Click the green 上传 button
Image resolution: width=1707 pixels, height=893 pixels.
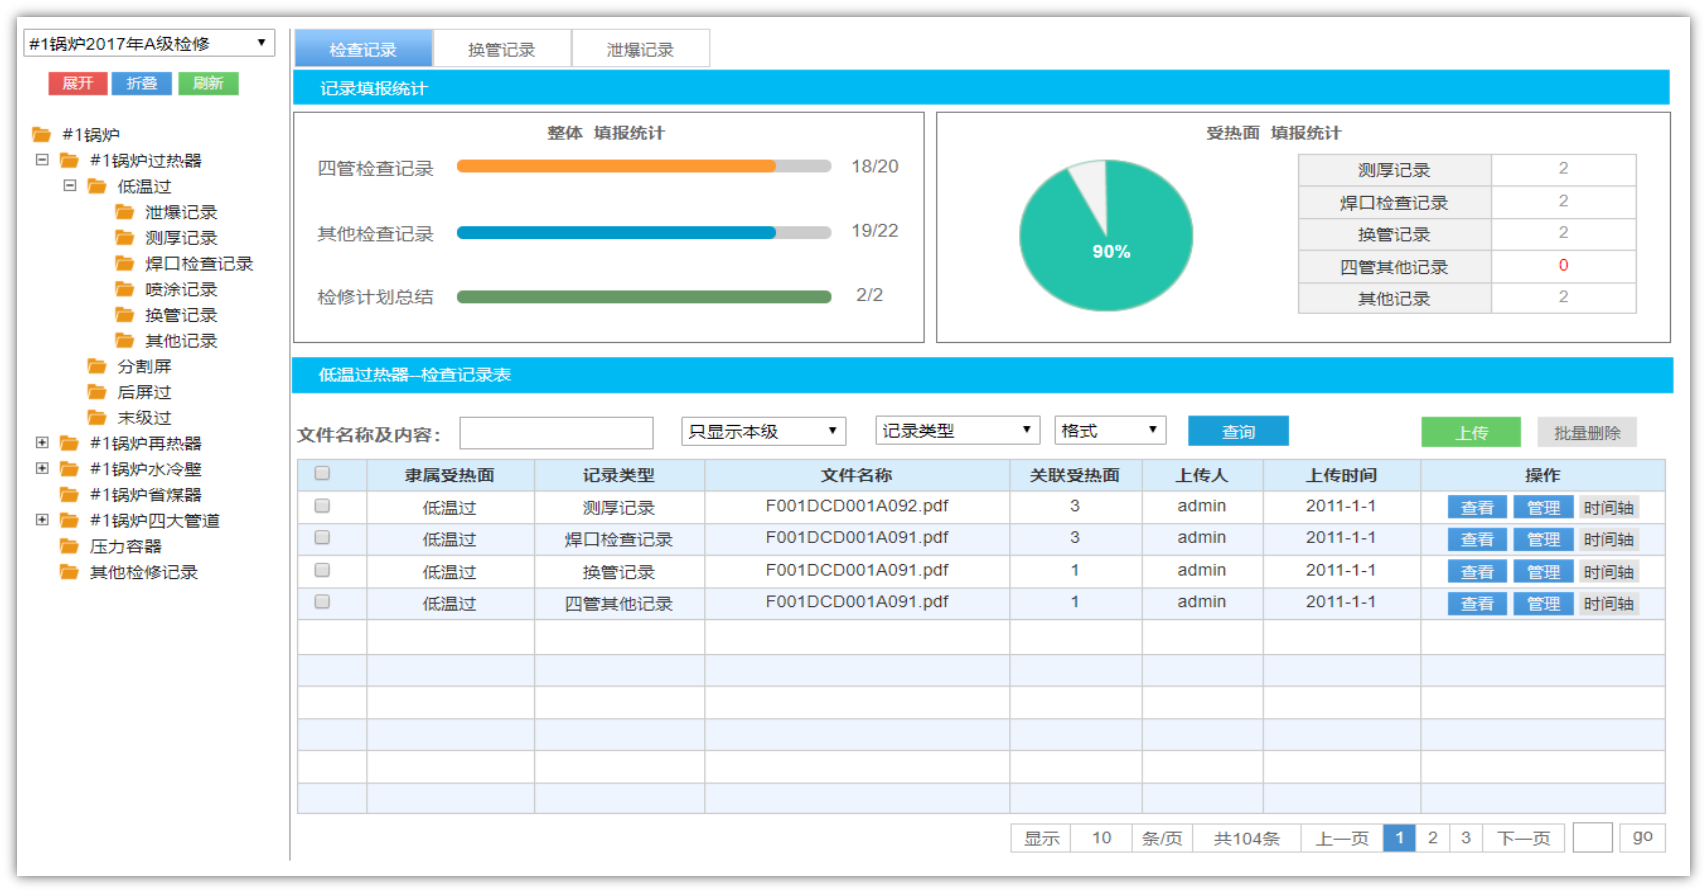(x=1470, y=432)
